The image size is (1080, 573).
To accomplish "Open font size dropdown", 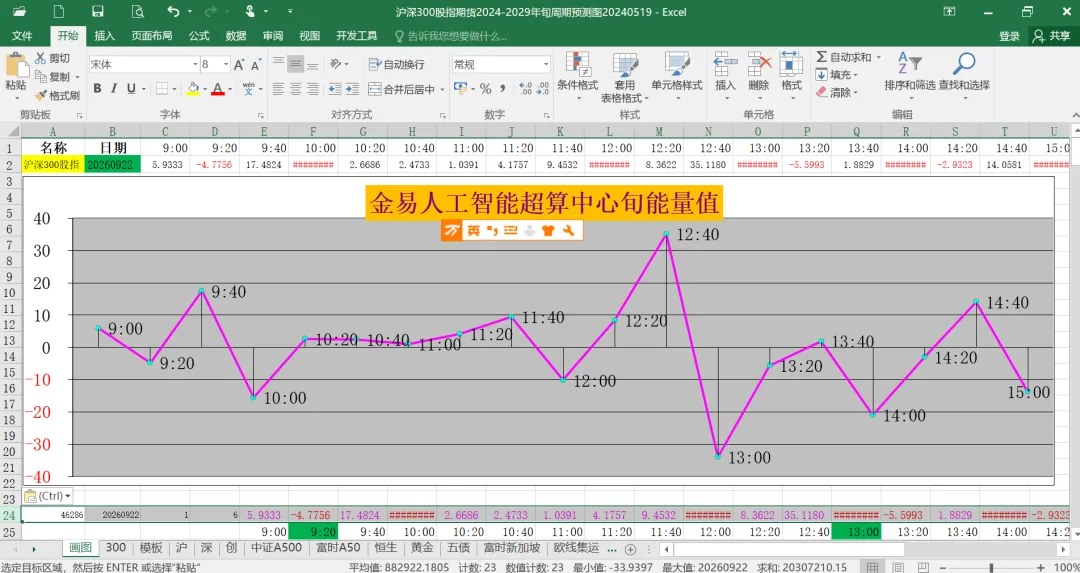I will pos(226,65).
